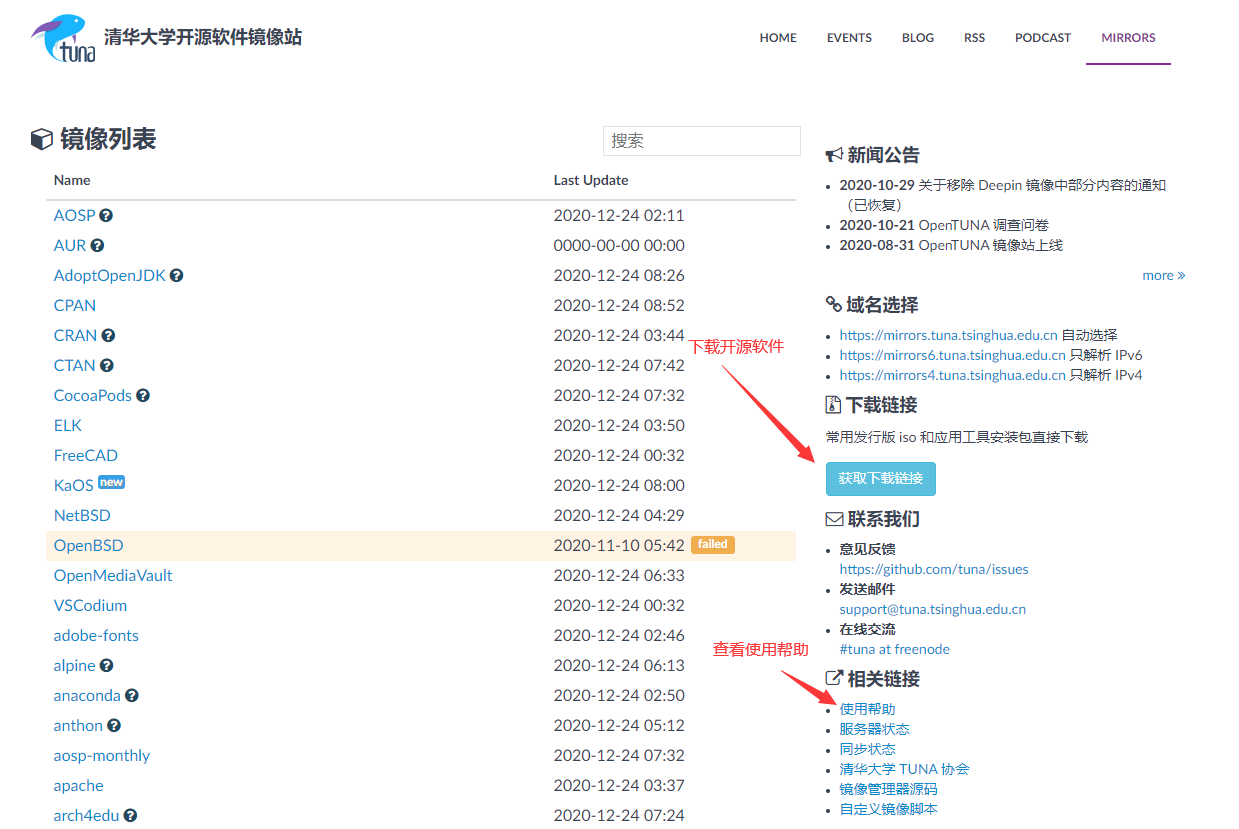Open the alpine mirror link

(x=75, y=665)
